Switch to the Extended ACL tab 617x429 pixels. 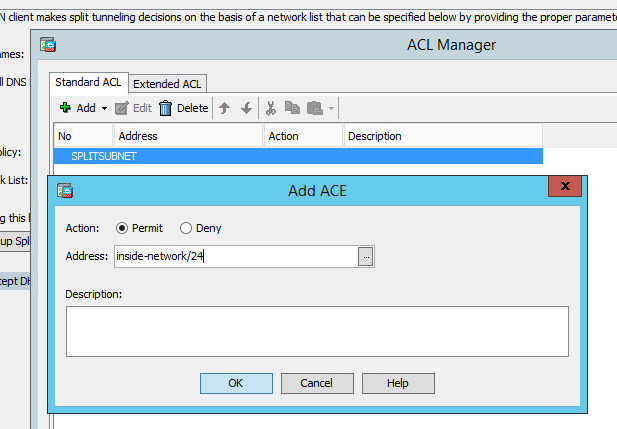tap(168, 84)
